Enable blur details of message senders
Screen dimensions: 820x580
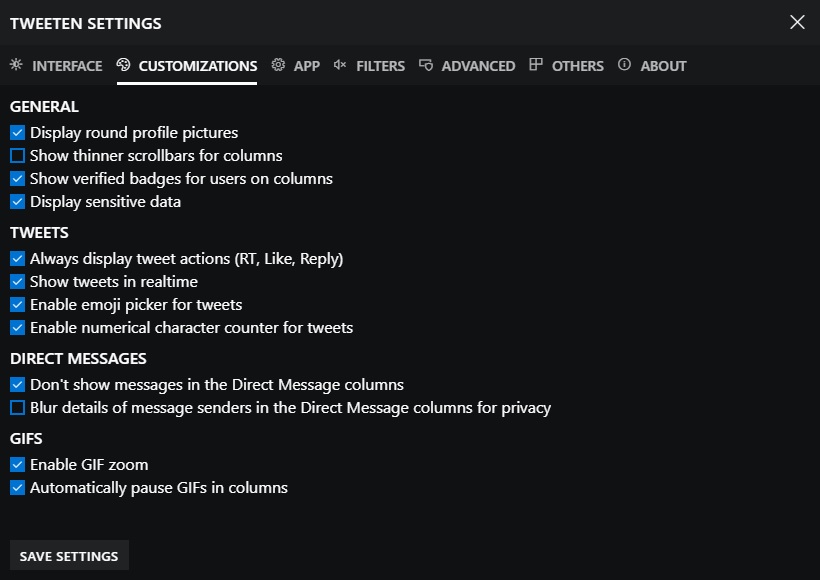pos(17,407)
